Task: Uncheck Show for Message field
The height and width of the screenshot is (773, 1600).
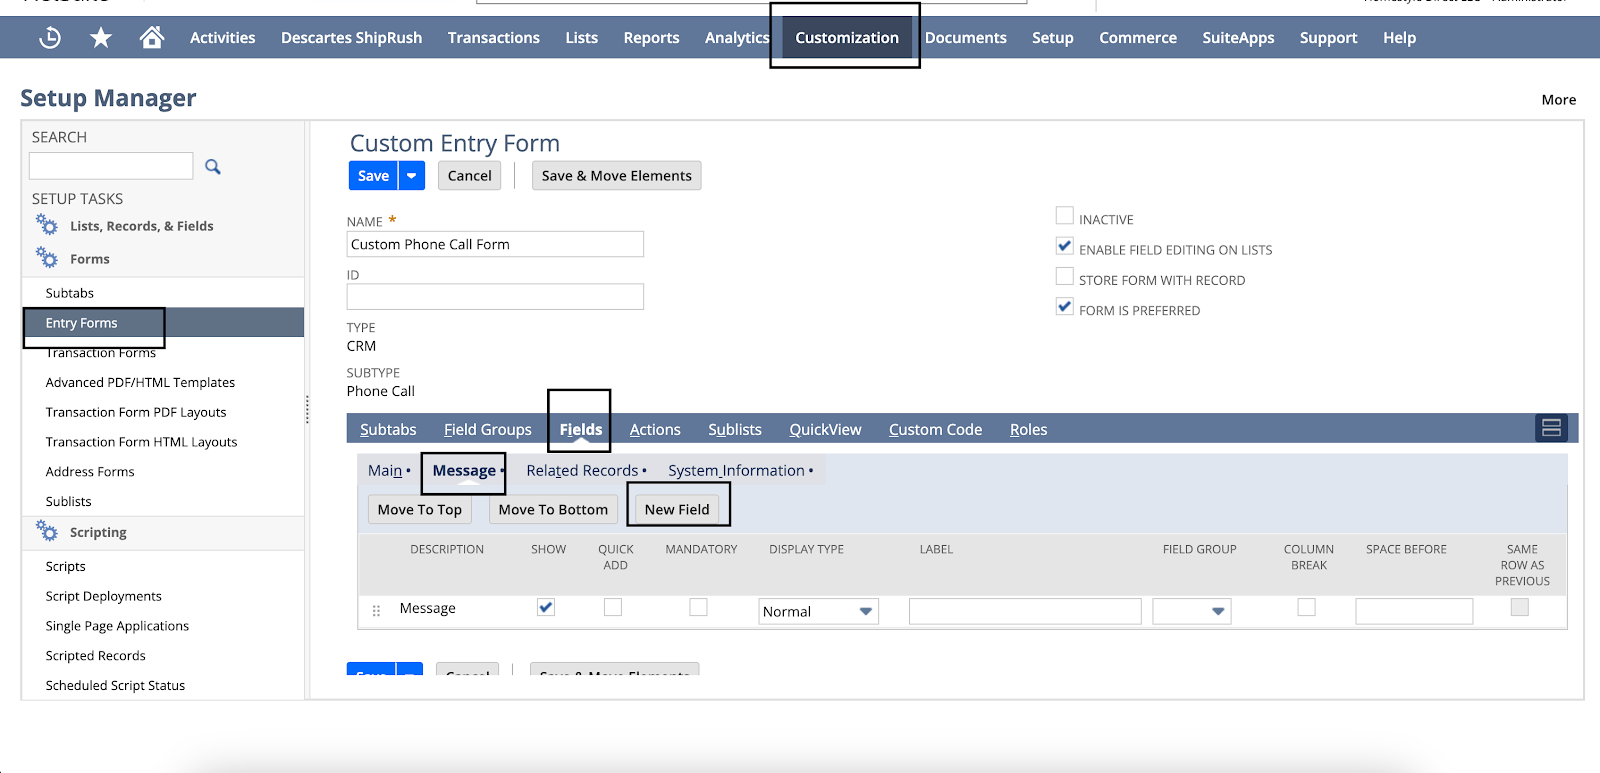Action: (546, 607)
